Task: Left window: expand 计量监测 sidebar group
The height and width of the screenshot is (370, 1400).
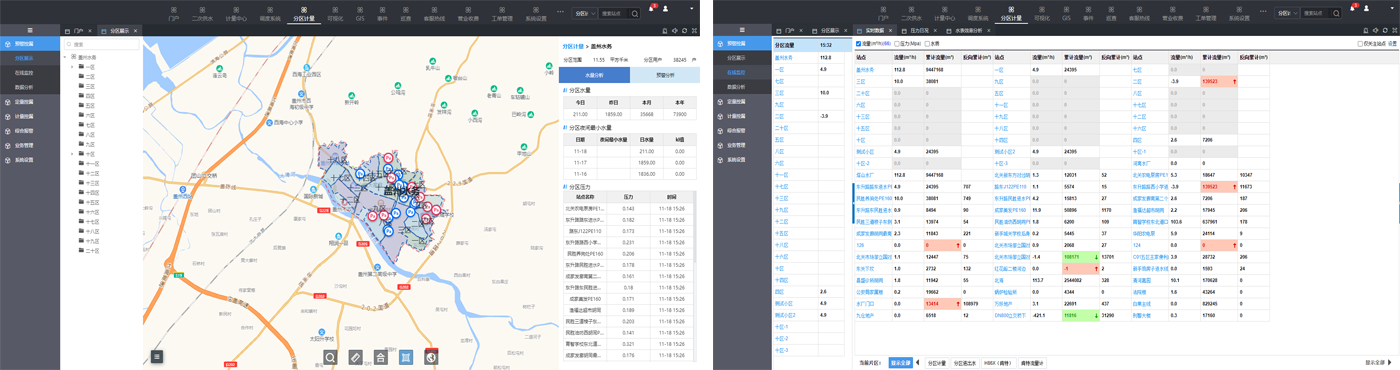Action: pos(29,116)
